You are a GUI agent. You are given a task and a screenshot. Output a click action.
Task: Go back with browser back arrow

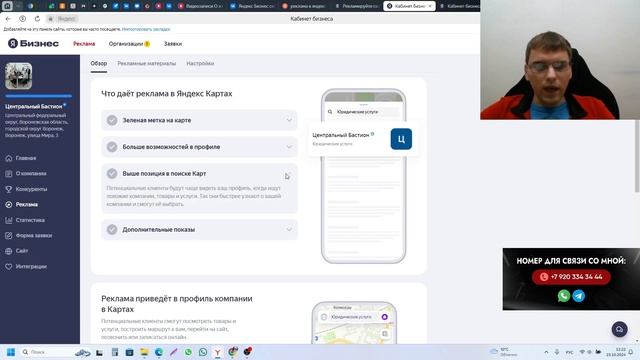pyautogui.click(x=8, y=19)
